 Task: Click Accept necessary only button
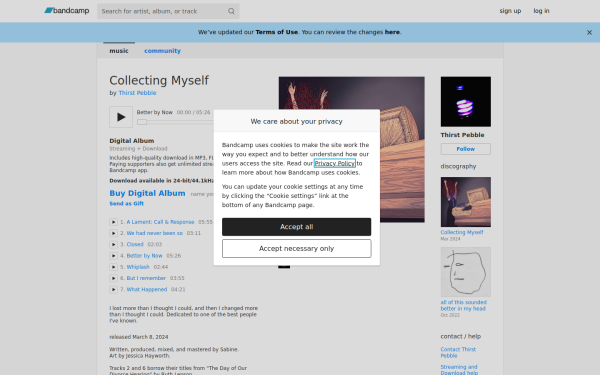[x=297, y=249]
